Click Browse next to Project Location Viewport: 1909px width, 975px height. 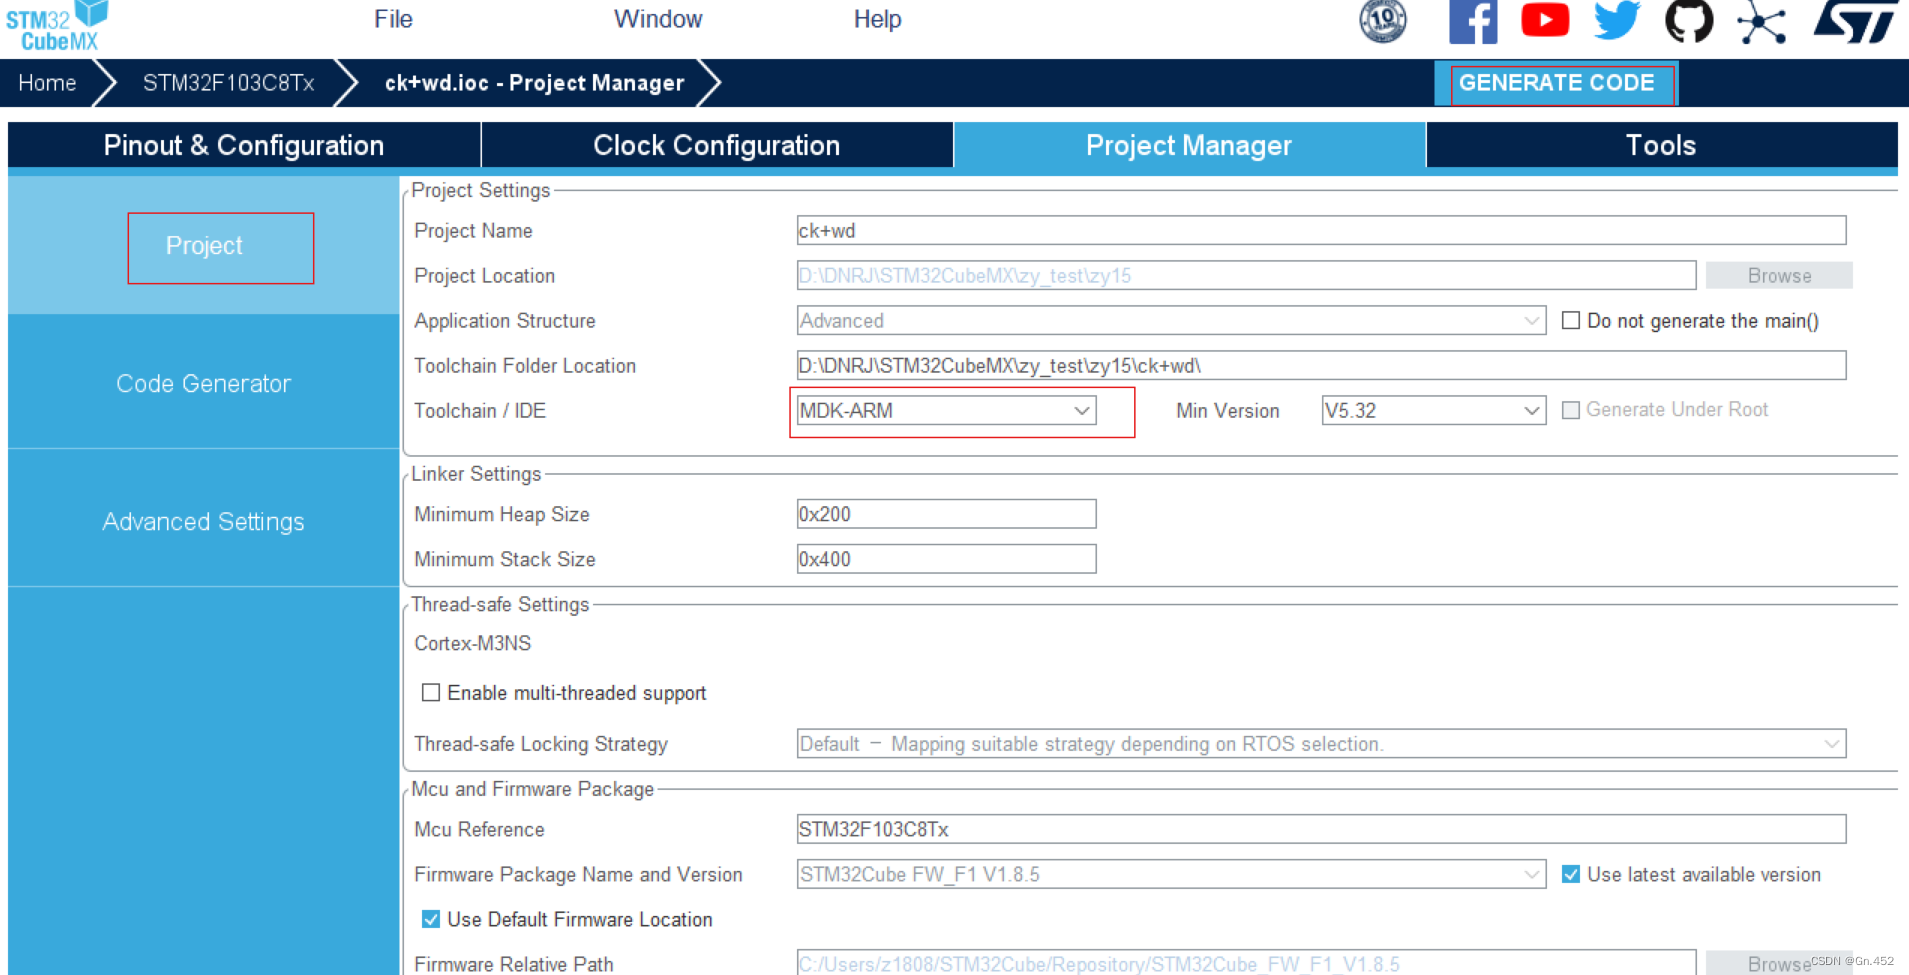(1779, 276)
